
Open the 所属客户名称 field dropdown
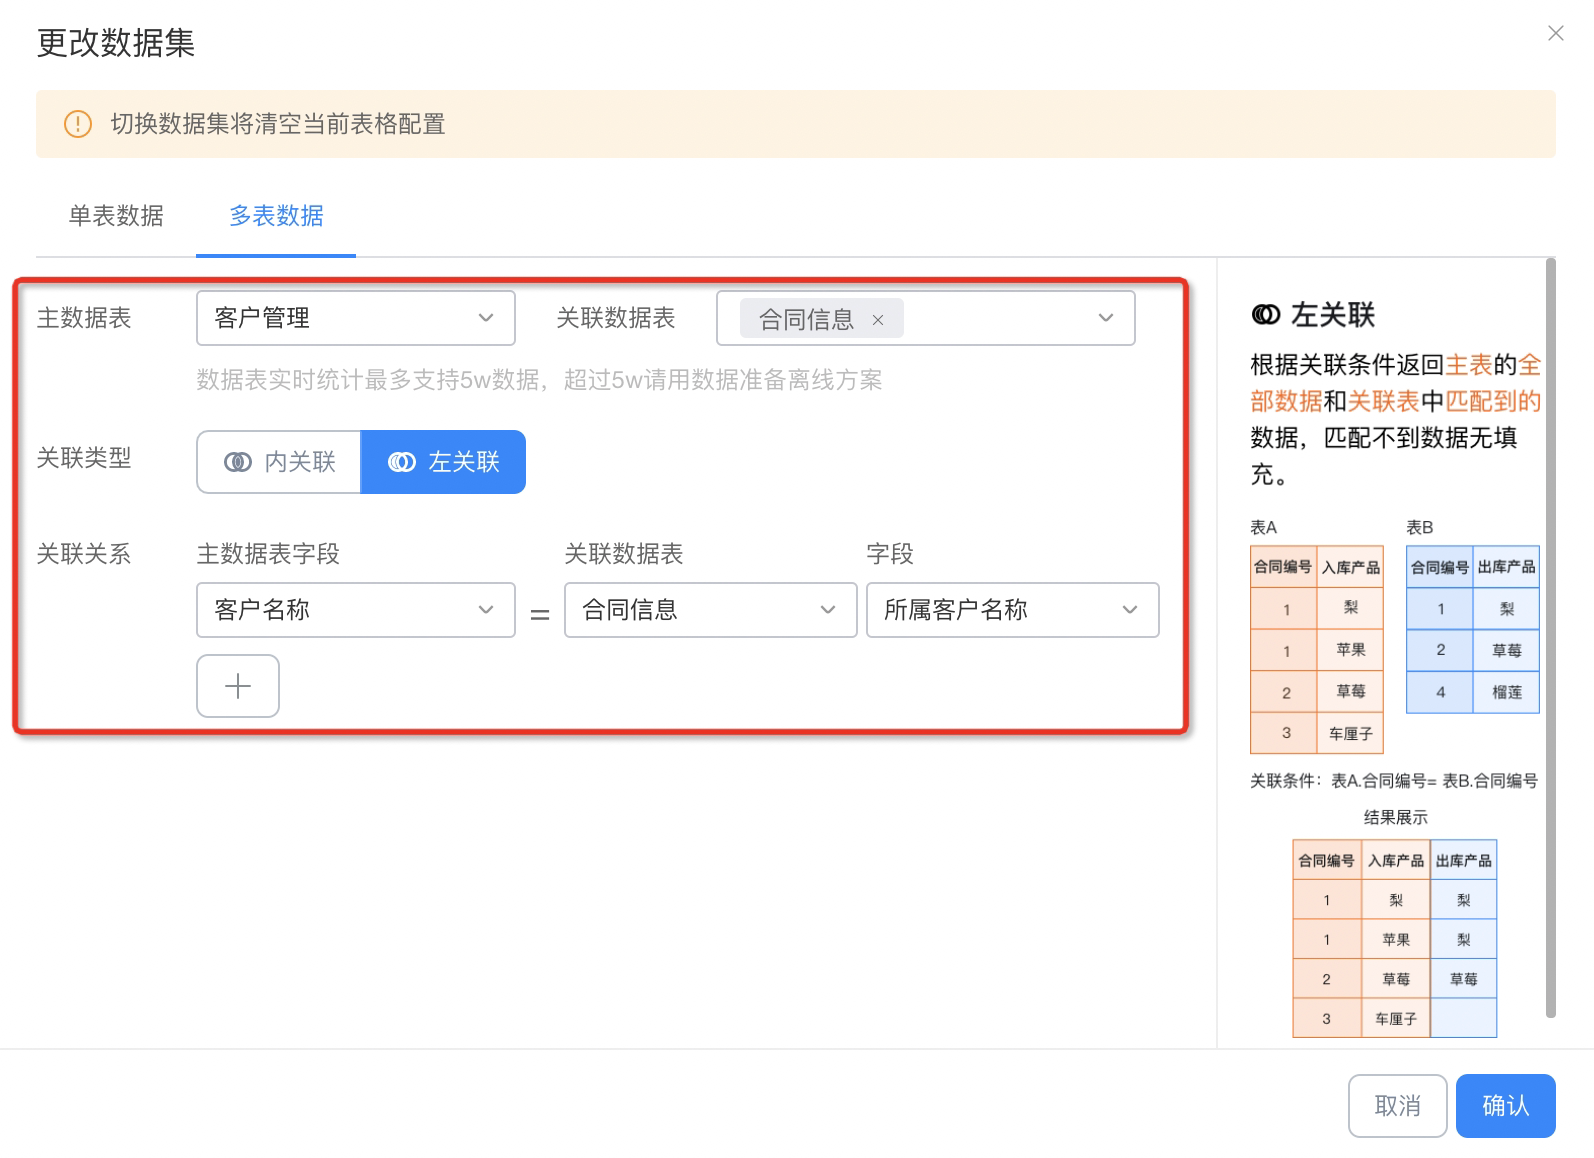tap(1013, 610)
